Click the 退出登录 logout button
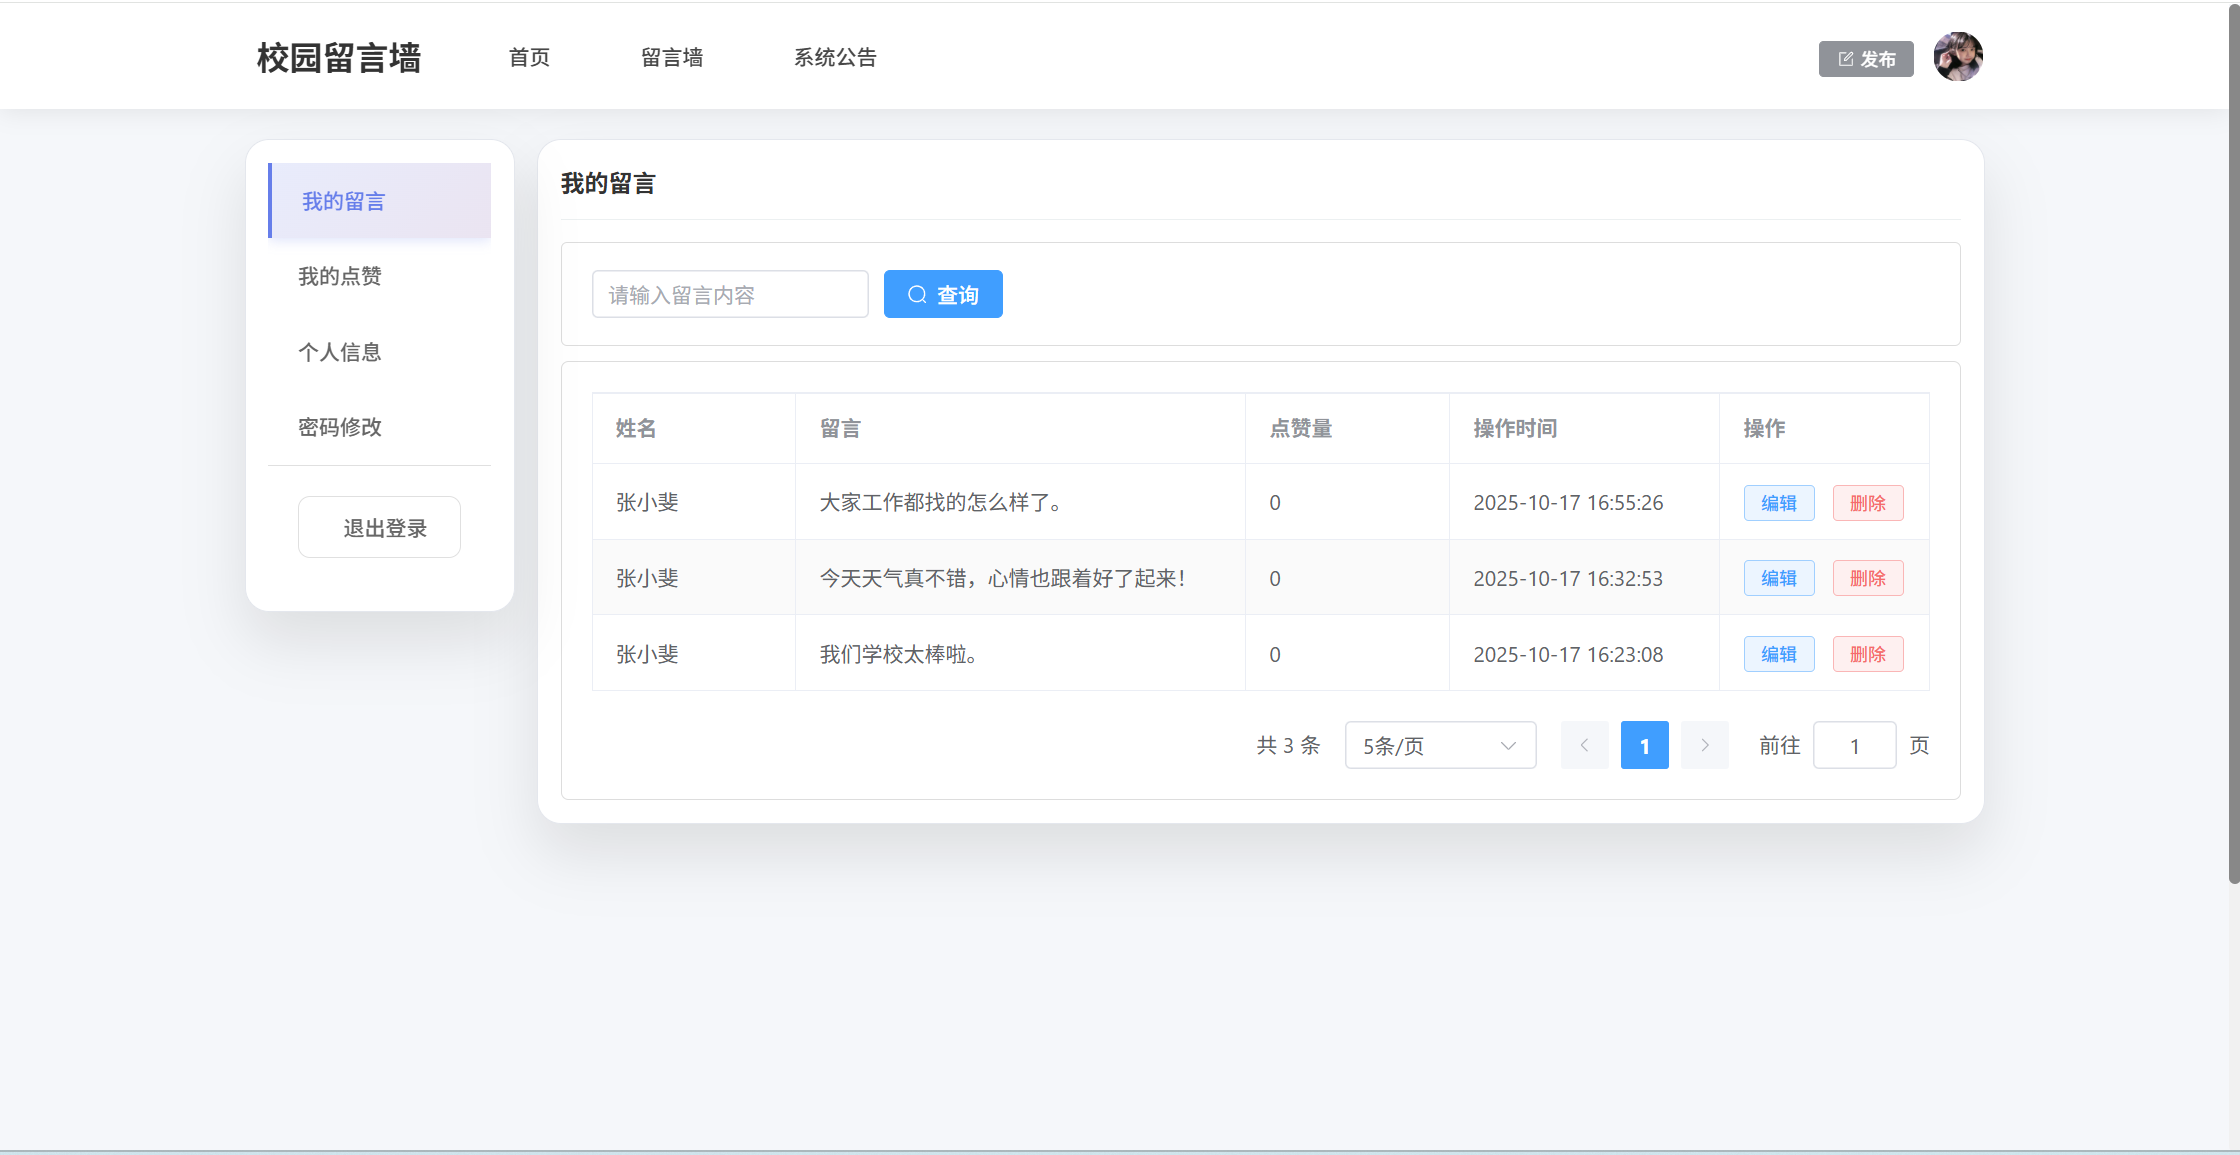This screenshot has height=1155, width=2240. (x=379, y=527)
